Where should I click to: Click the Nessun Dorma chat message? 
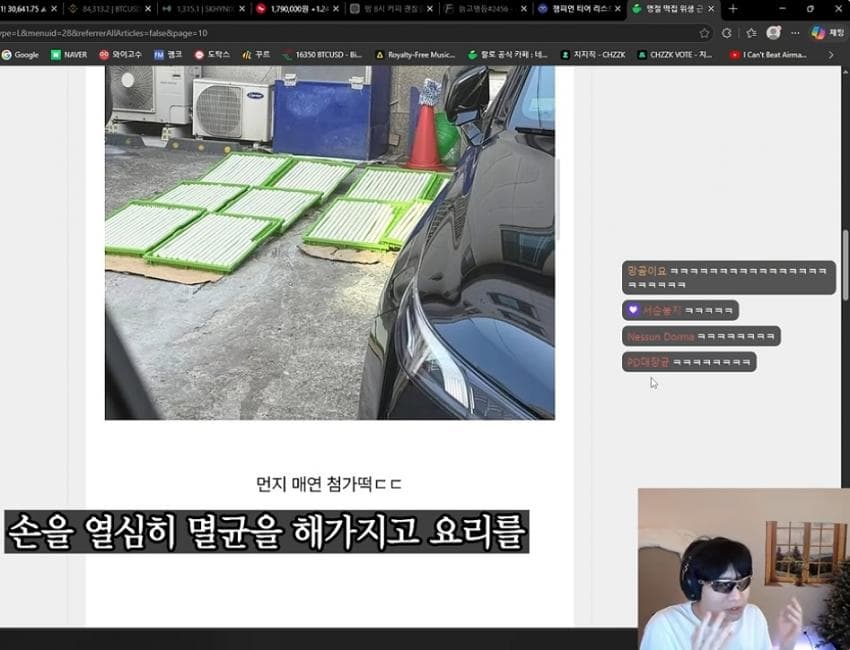coord(701,336)
